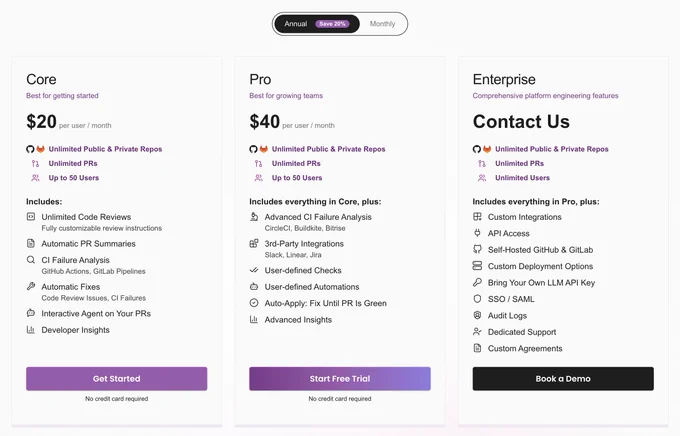
Task: Click the shield icon beside SSO / SAML
Action: tap(477, 299)
